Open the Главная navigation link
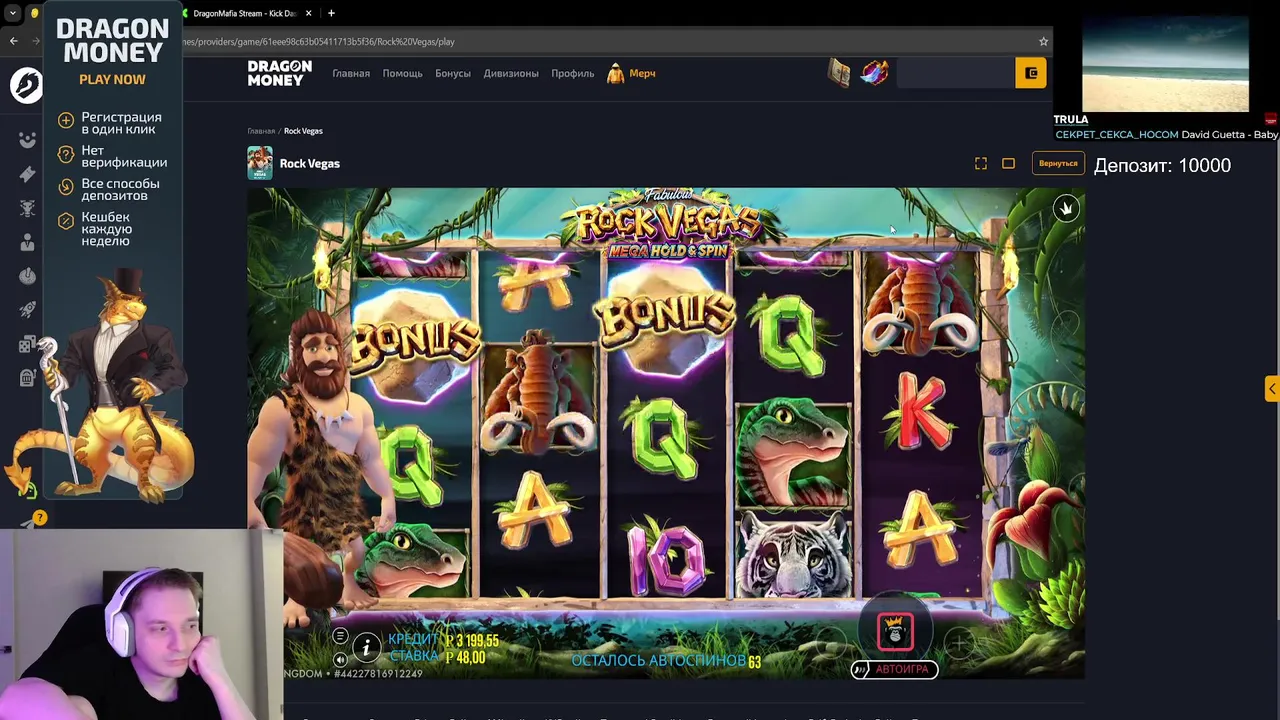This screenshot has width=1280, height=720. click(x=351, y=73)
